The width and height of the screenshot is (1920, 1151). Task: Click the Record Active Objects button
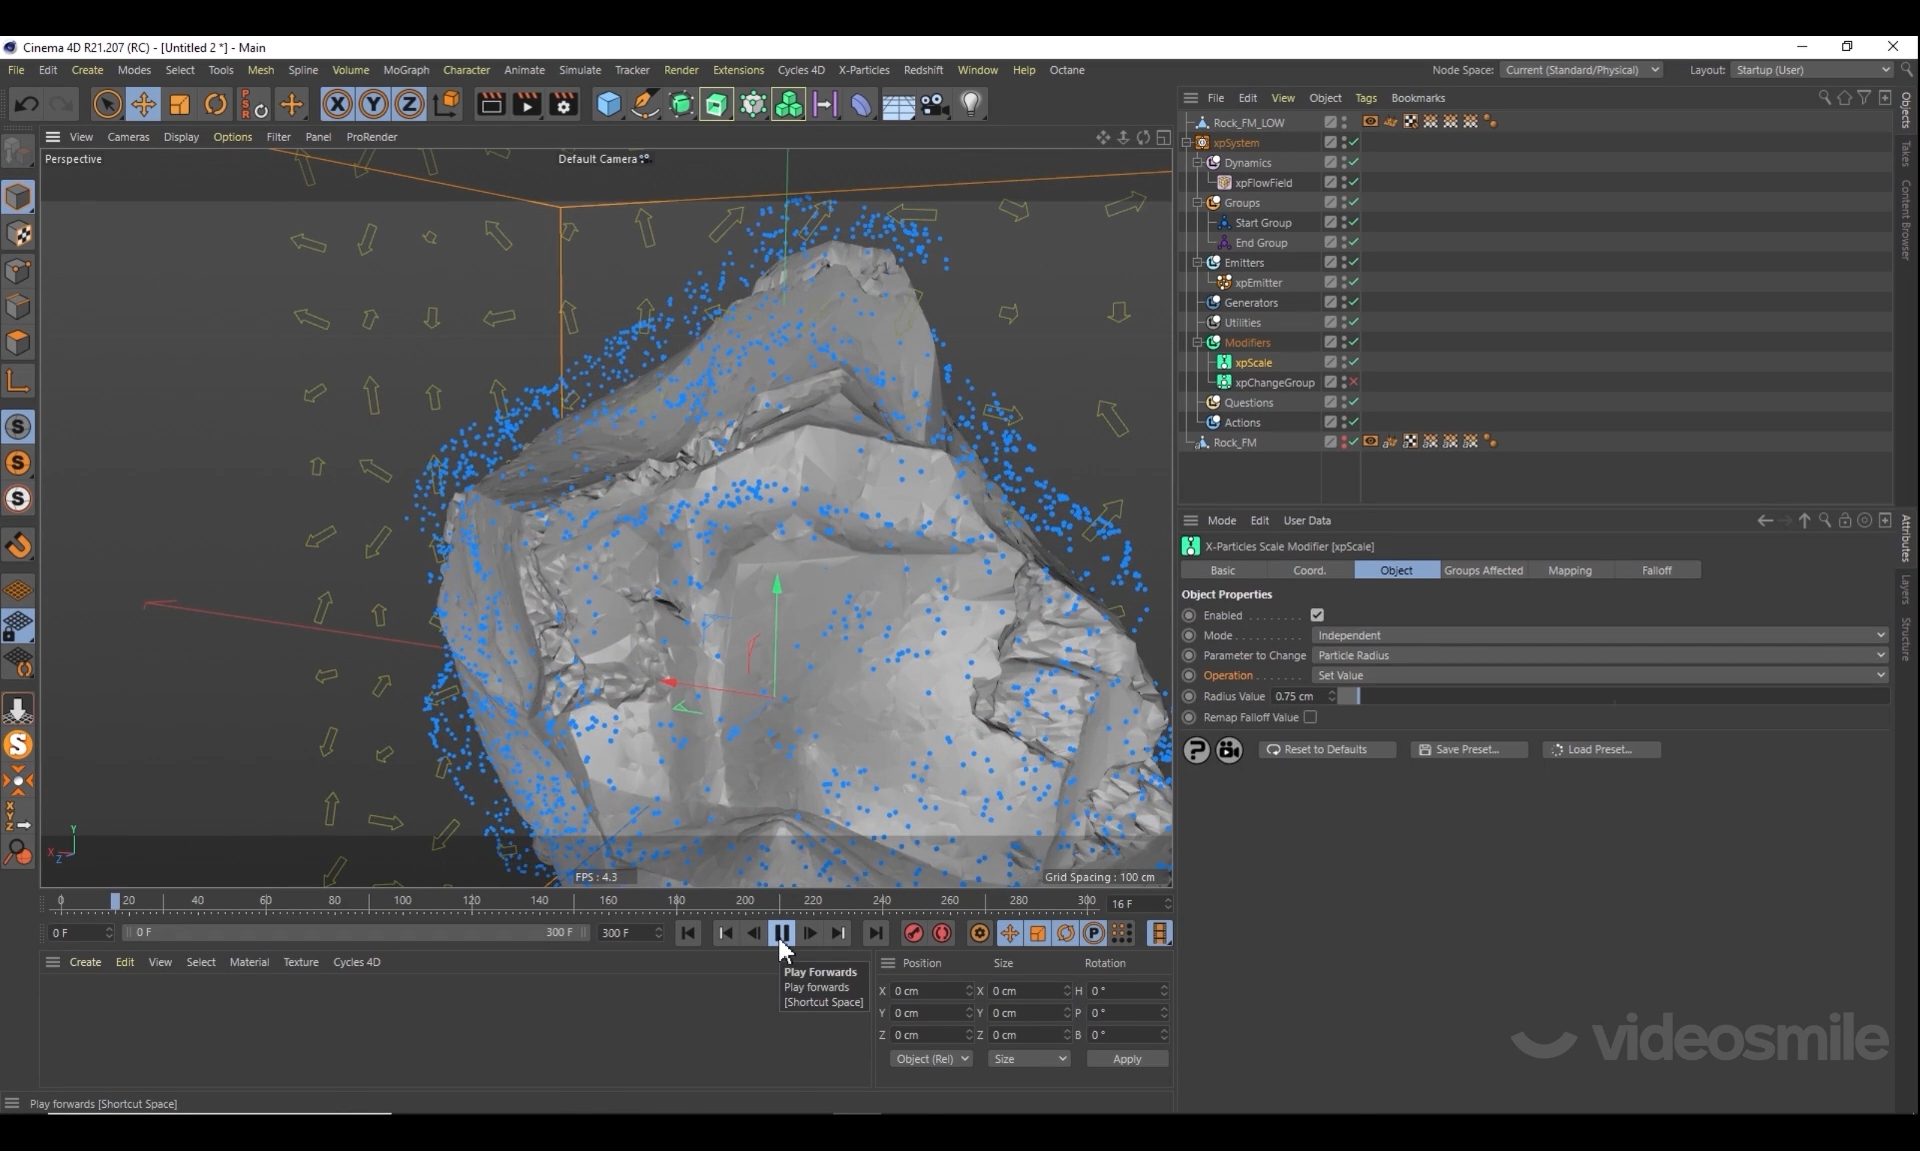pyautogui.click(x=913, y=933)
